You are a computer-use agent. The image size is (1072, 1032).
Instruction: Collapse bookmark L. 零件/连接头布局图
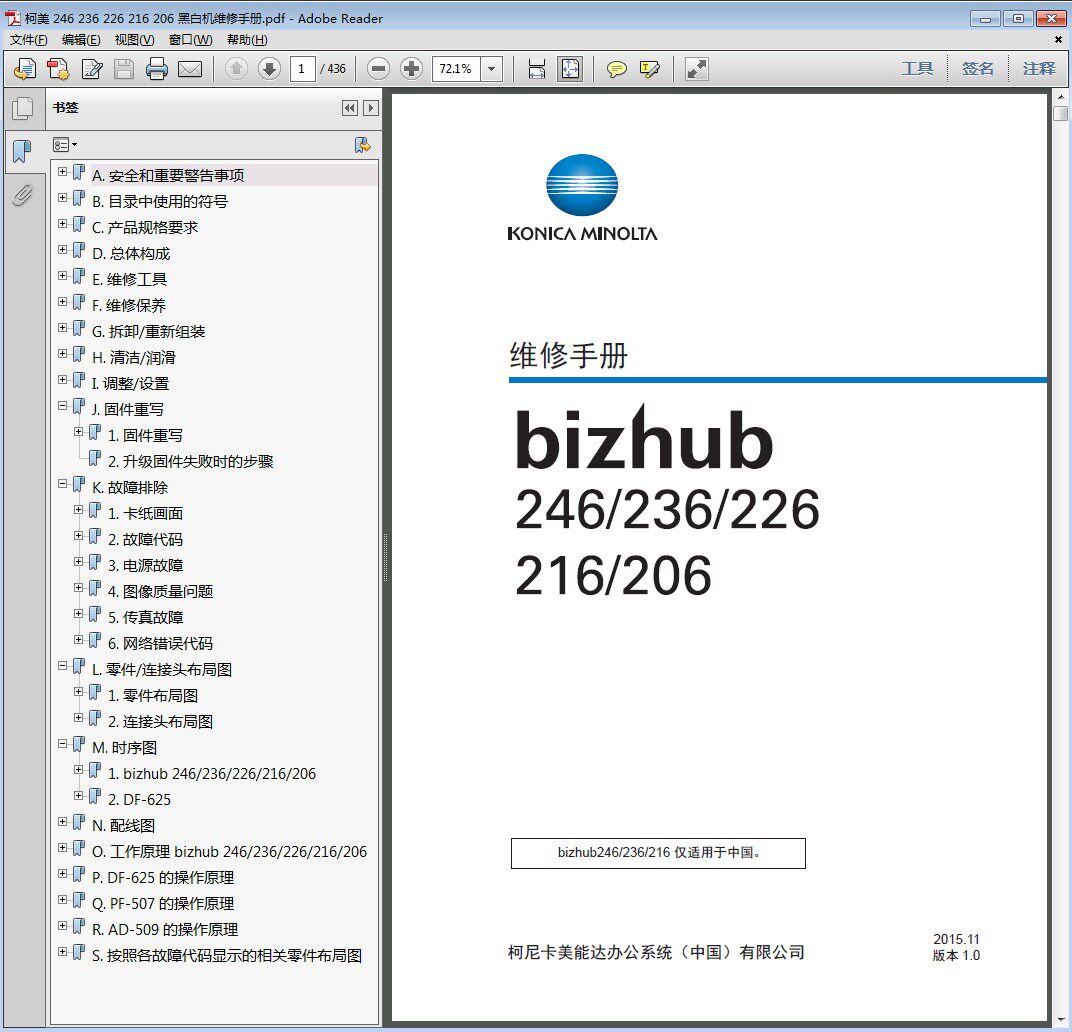(x=62, y=665)
